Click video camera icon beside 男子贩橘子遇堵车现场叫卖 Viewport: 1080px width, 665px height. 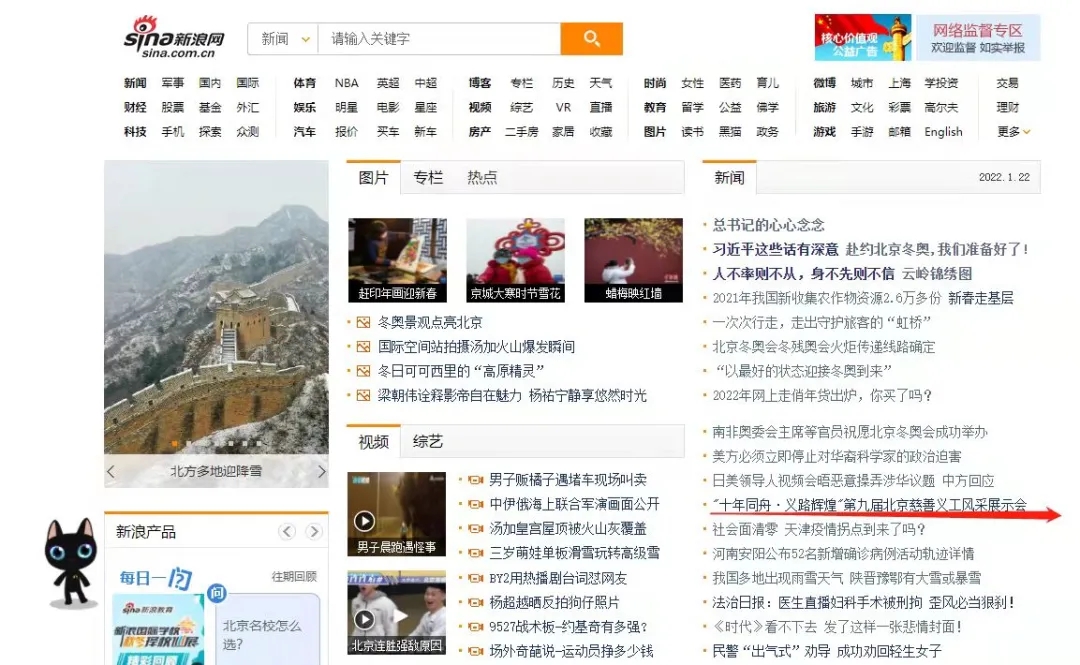[475, 480]
